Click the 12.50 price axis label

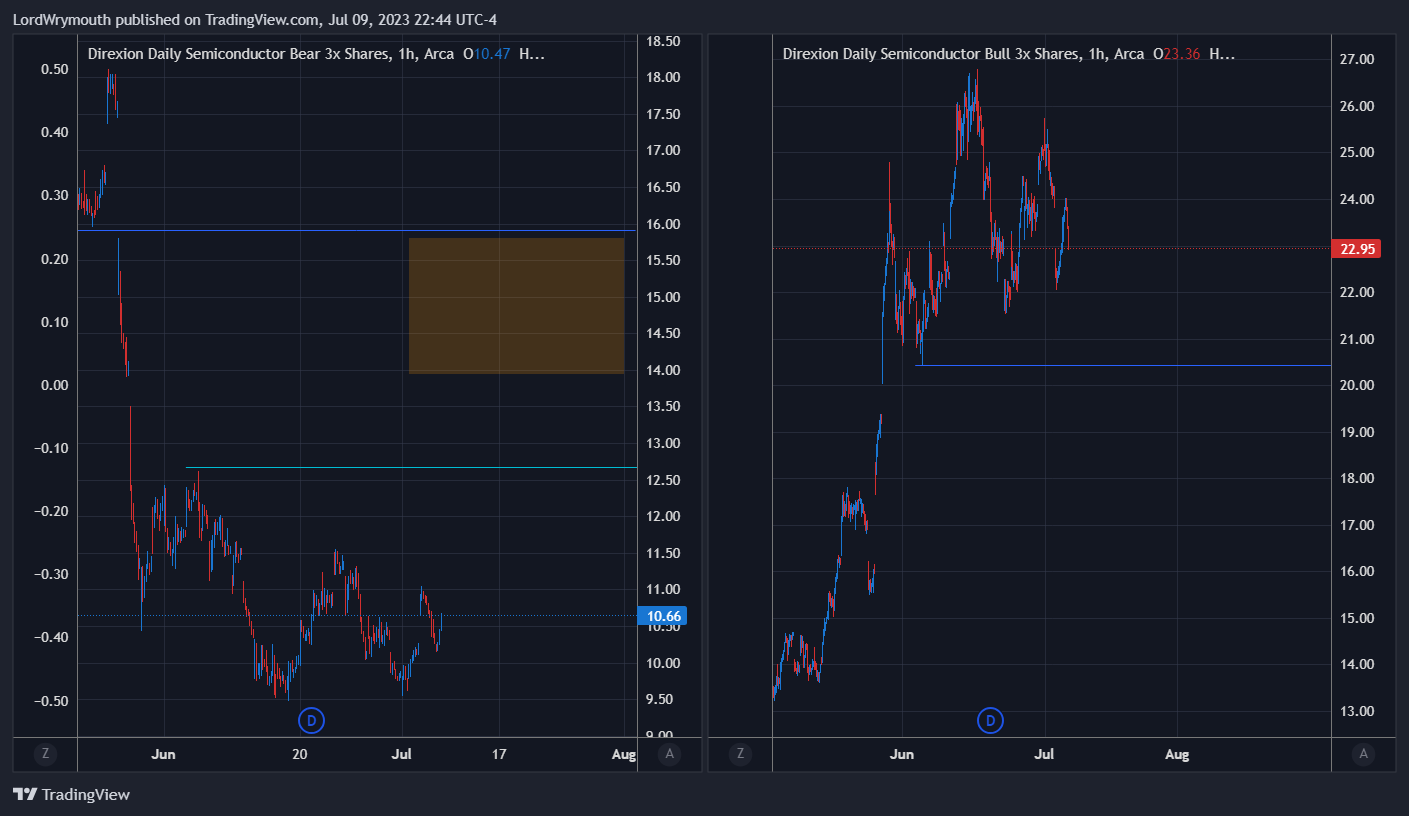tap(664, 480)
